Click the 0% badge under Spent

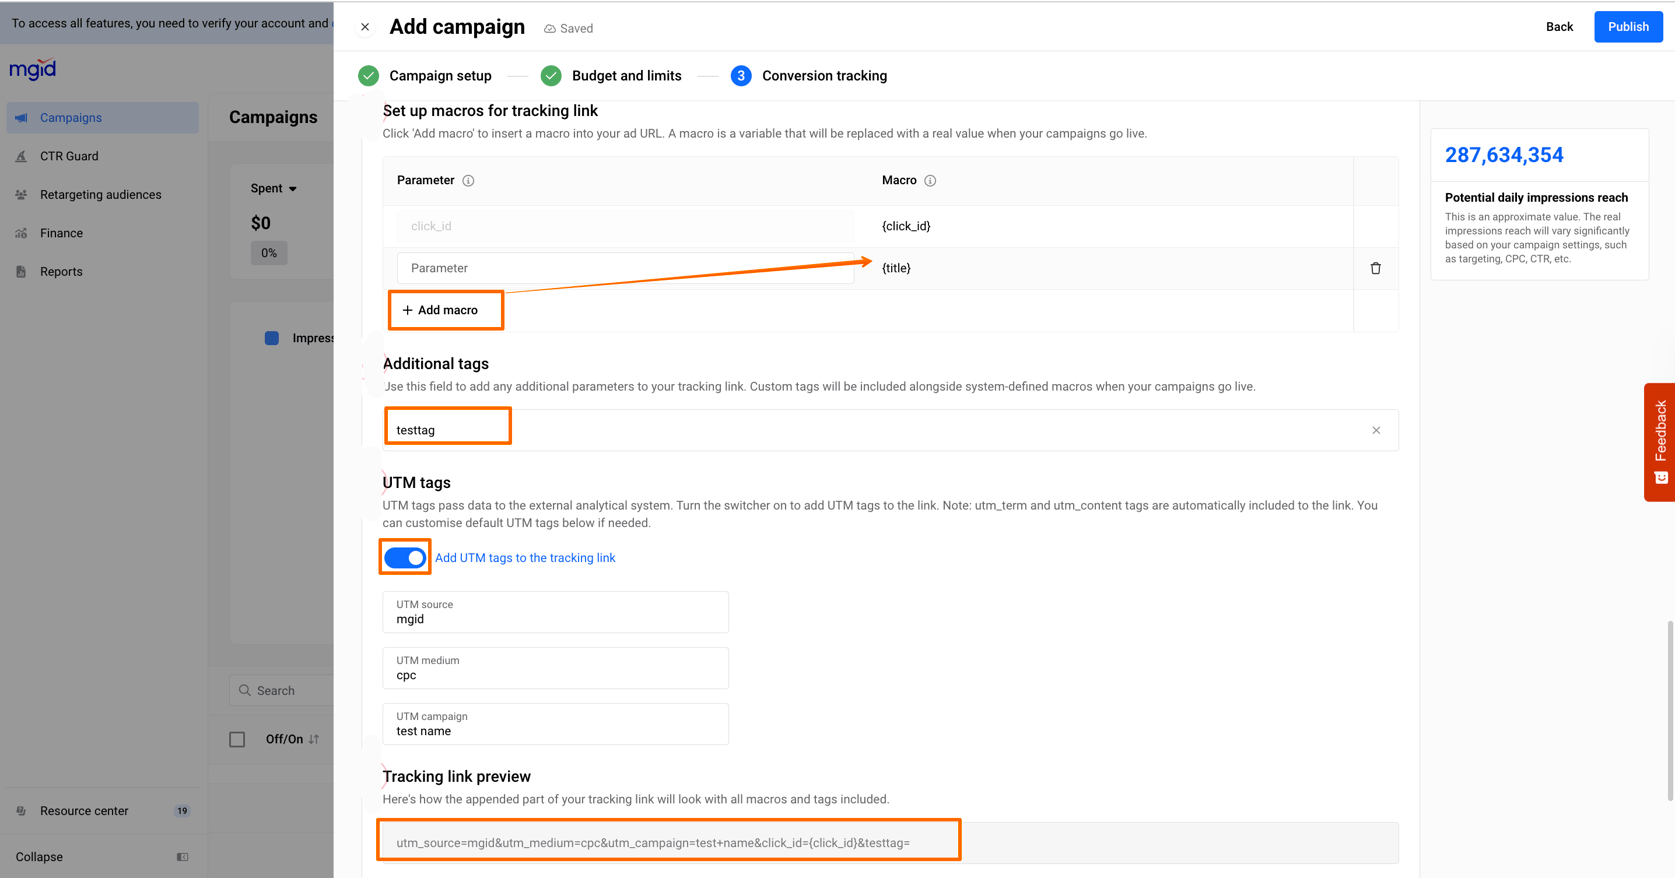[269, 253]
